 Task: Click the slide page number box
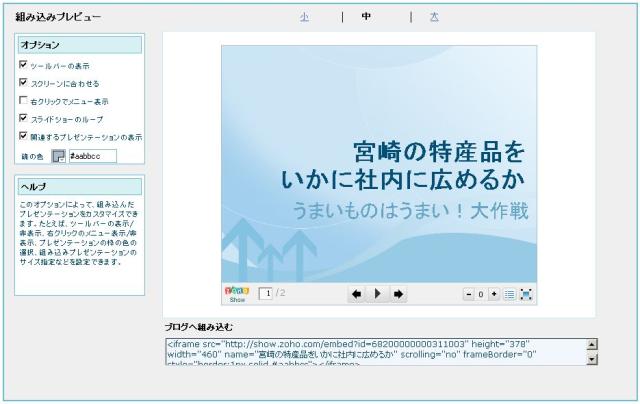(x=266, y=293)
